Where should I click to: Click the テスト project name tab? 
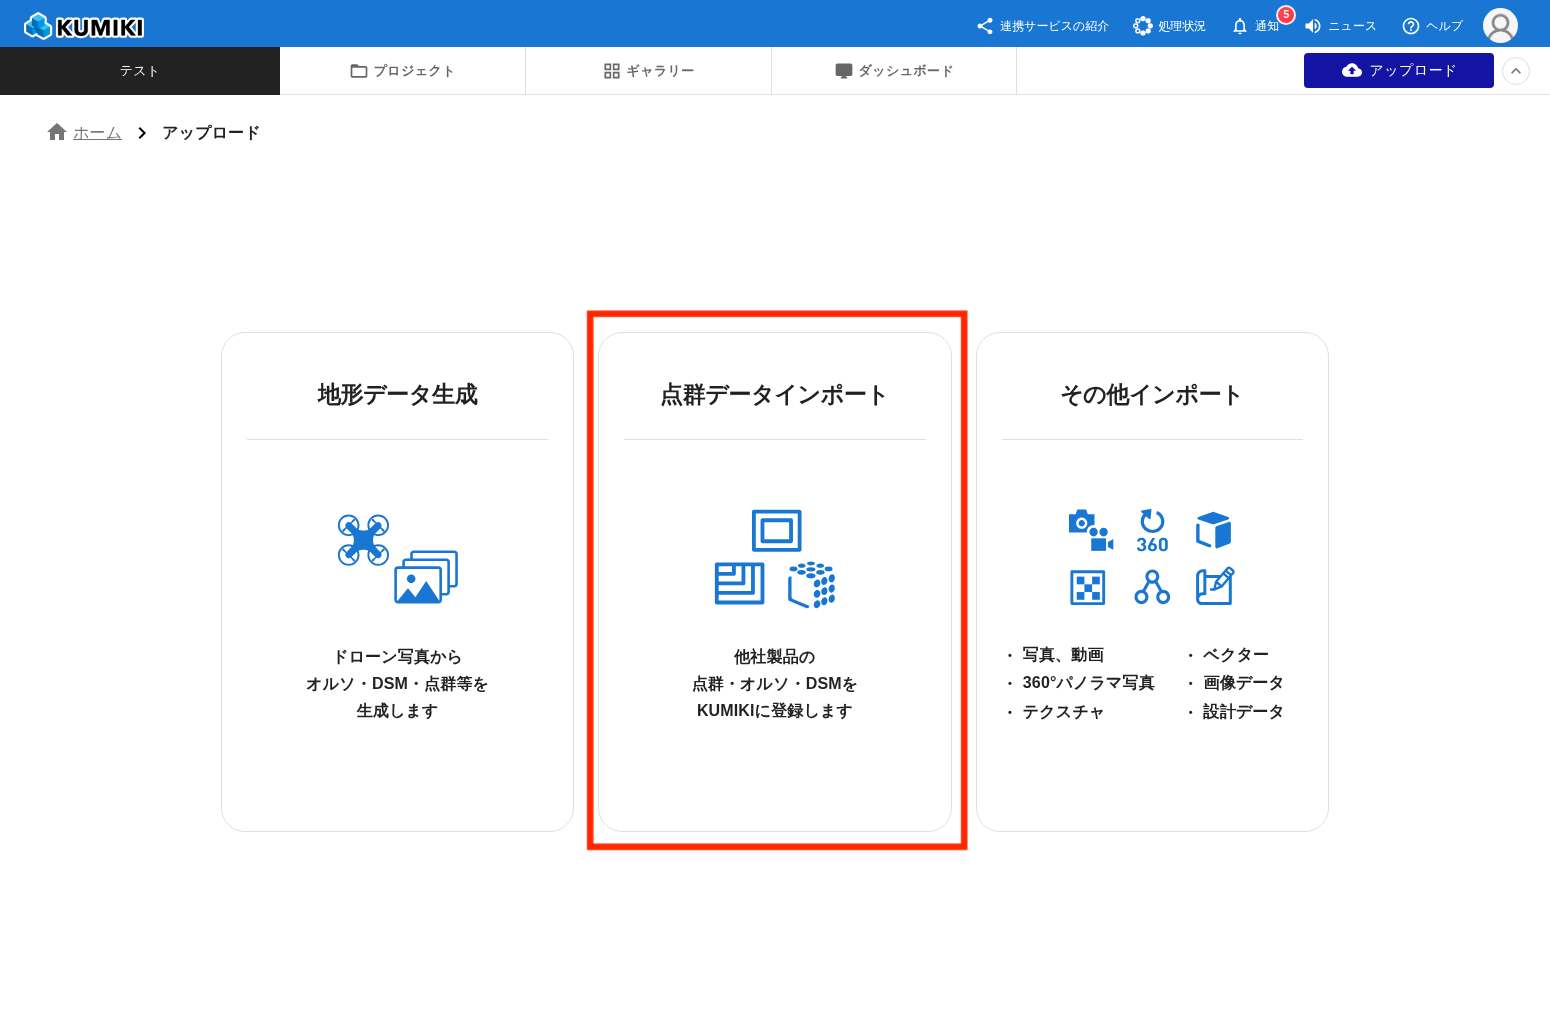coord(139,71)
